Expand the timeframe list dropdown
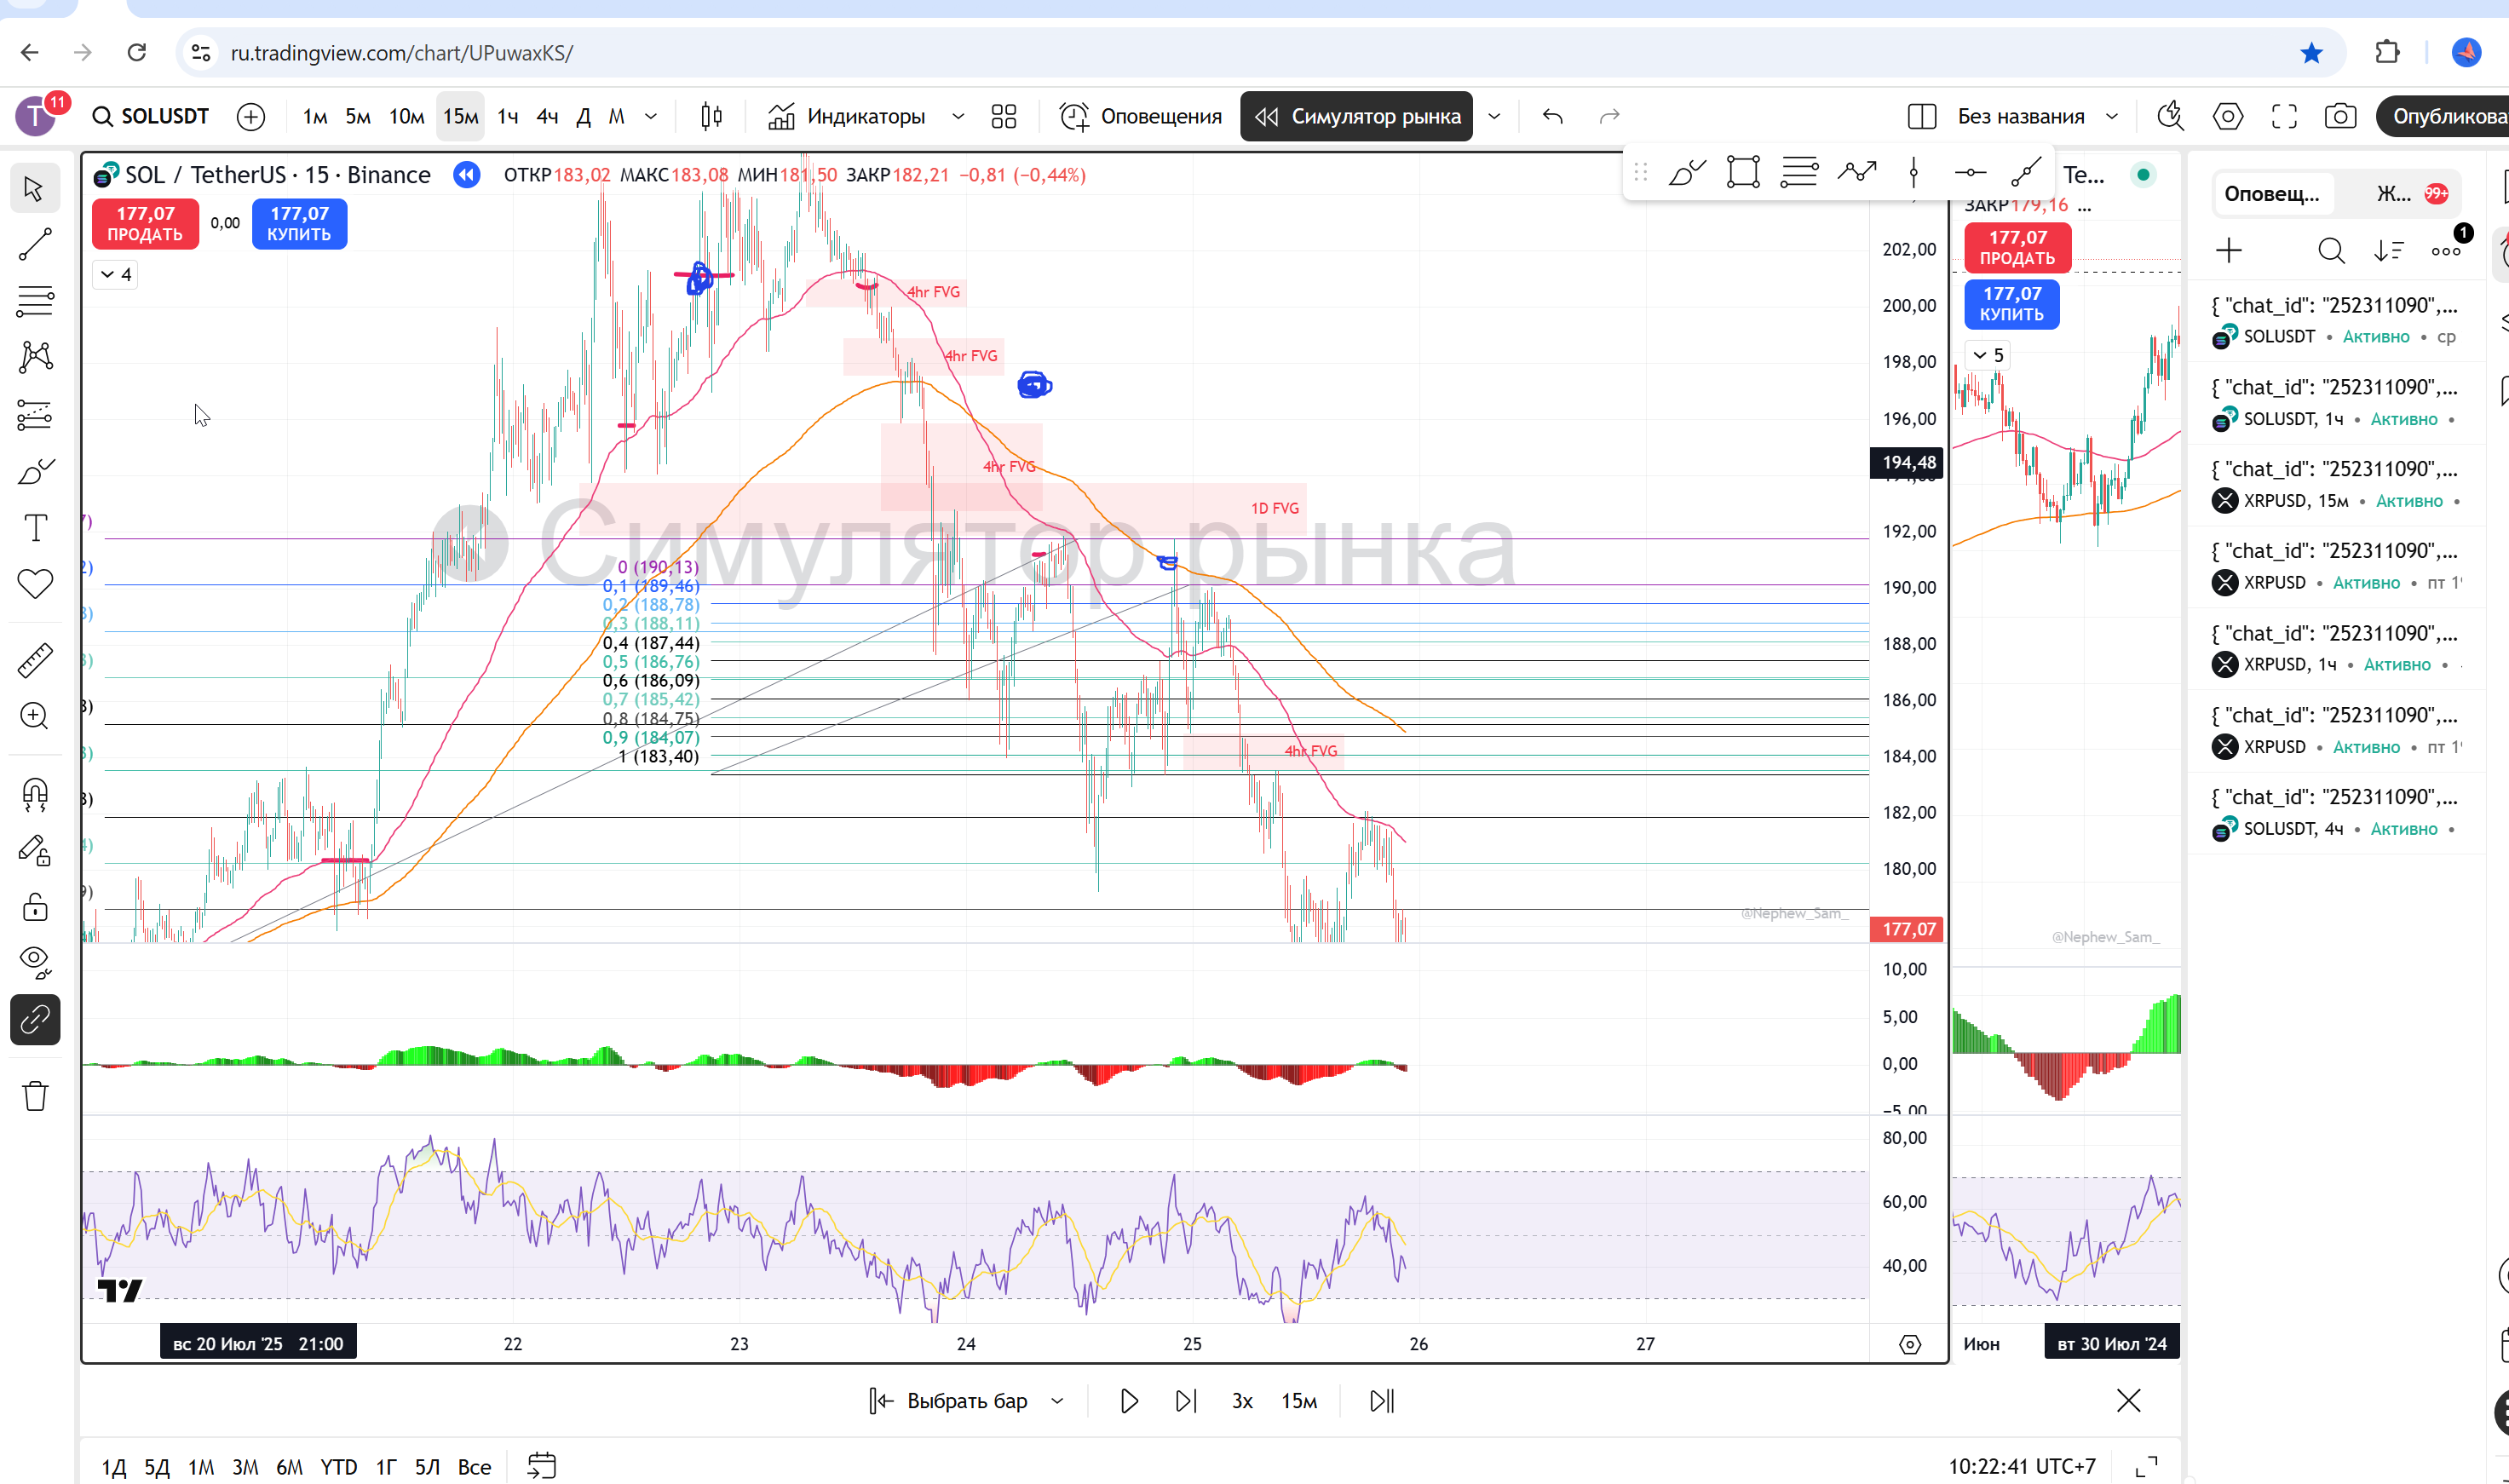 pyautogui.click(x=651, y=117)
